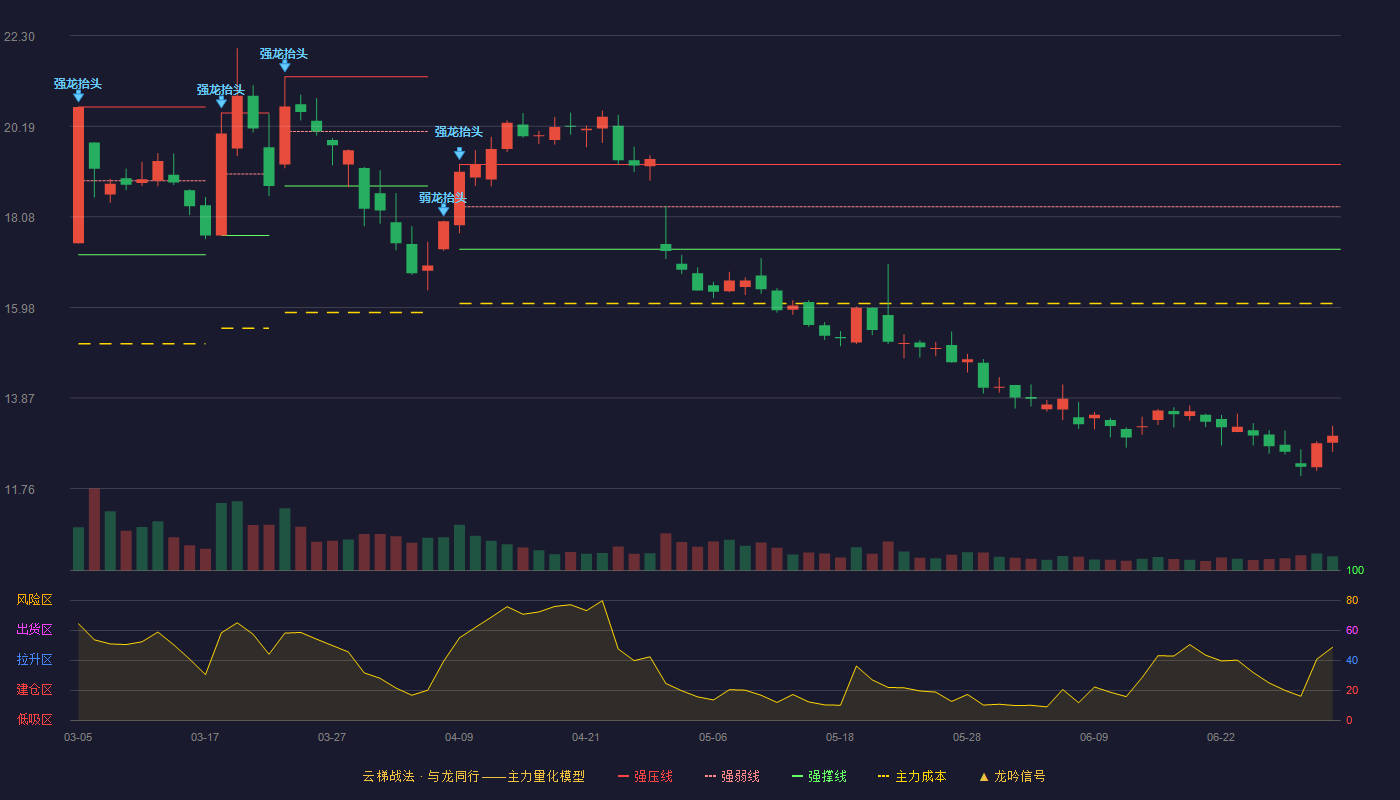The width and height of the screenshot is (1400, 800).
Task: Click the 11.76 price axis label
Action: [19, 490]
